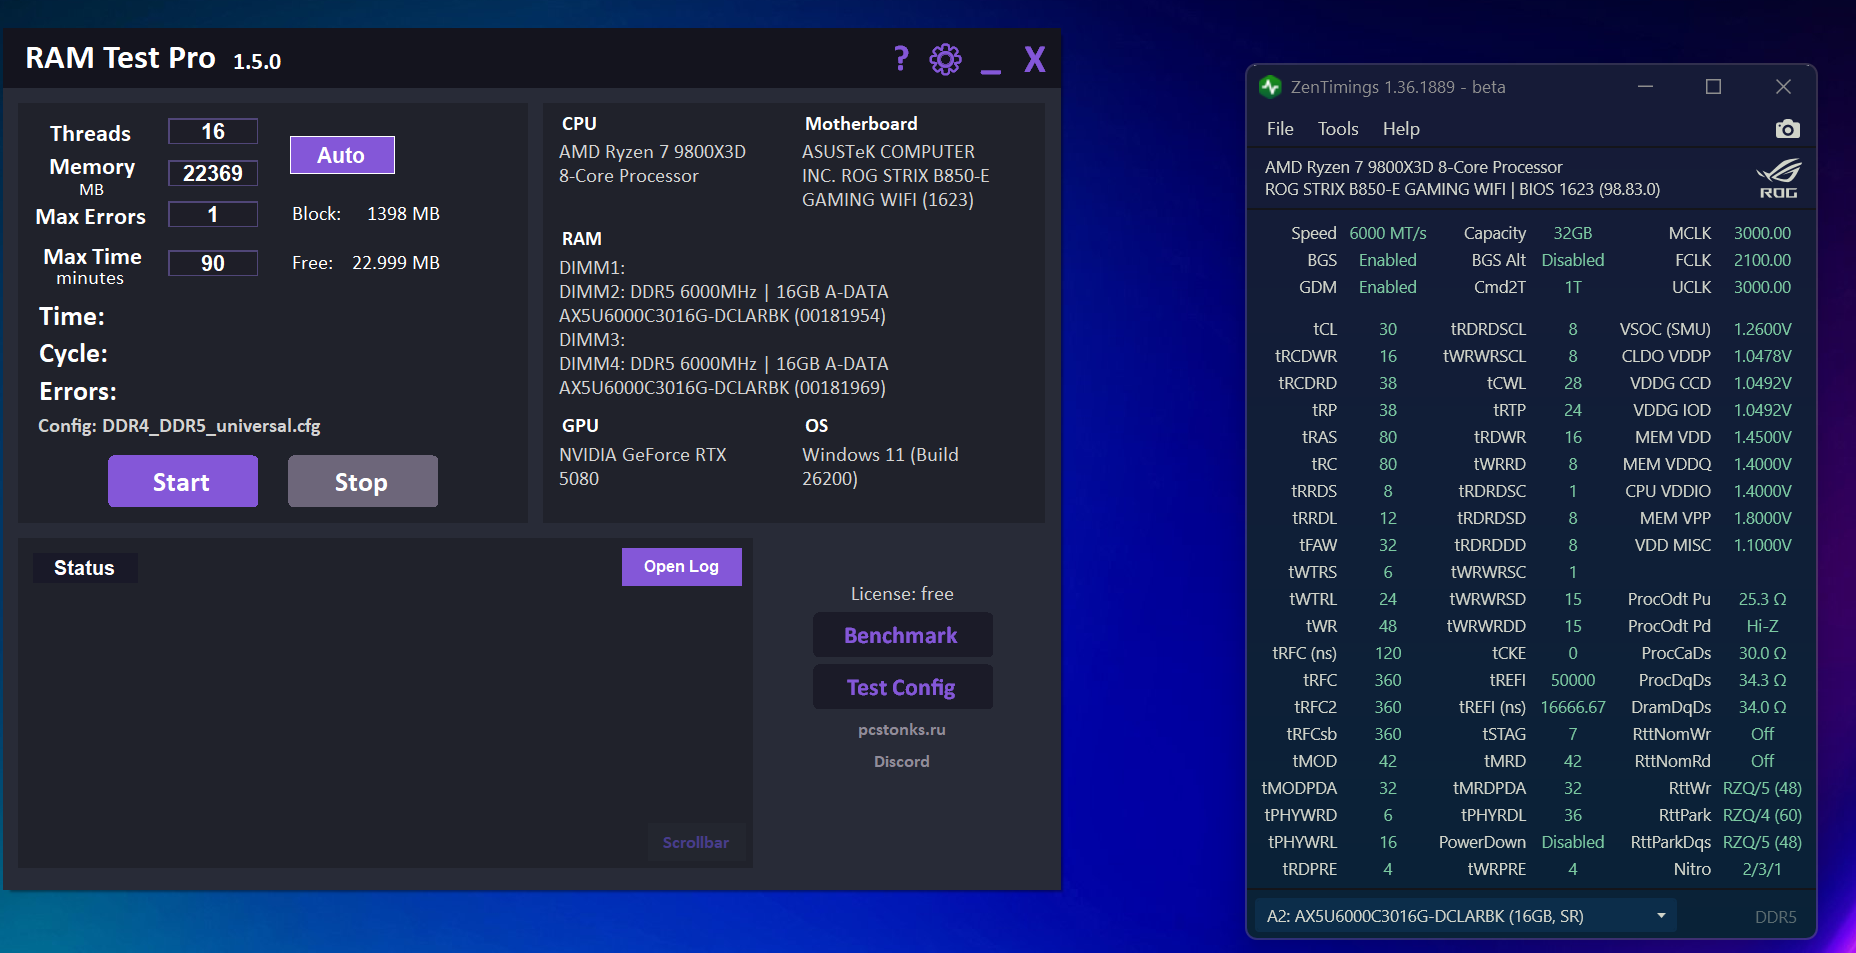Click the tREFI value 50000
The image size is (1856, 953).
(1573, 680)
